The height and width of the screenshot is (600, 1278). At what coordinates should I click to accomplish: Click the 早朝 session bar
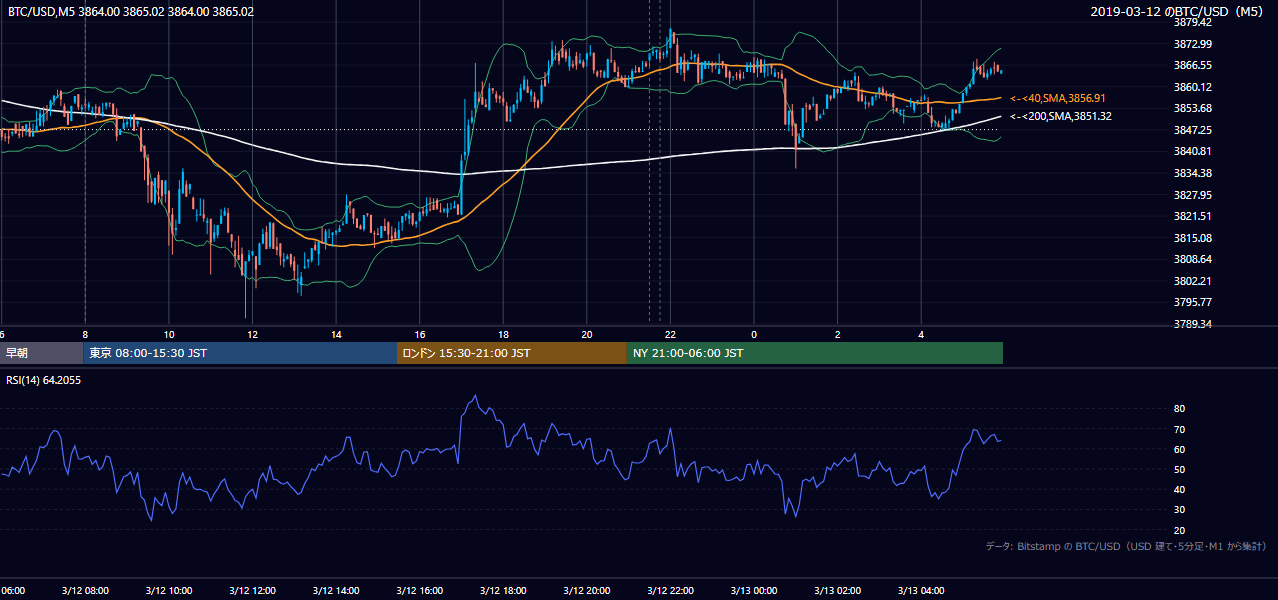tap(42, 353)
